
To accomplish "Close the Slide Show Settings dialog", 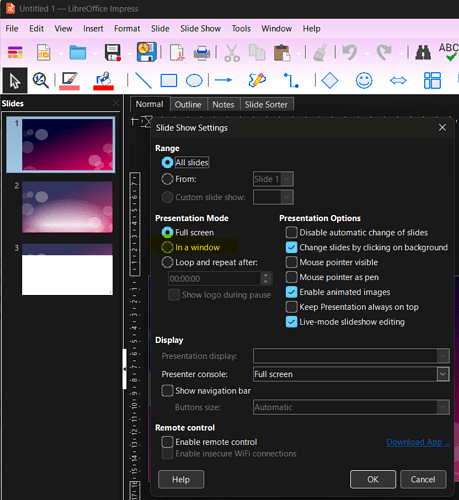I will coord(442,127).
